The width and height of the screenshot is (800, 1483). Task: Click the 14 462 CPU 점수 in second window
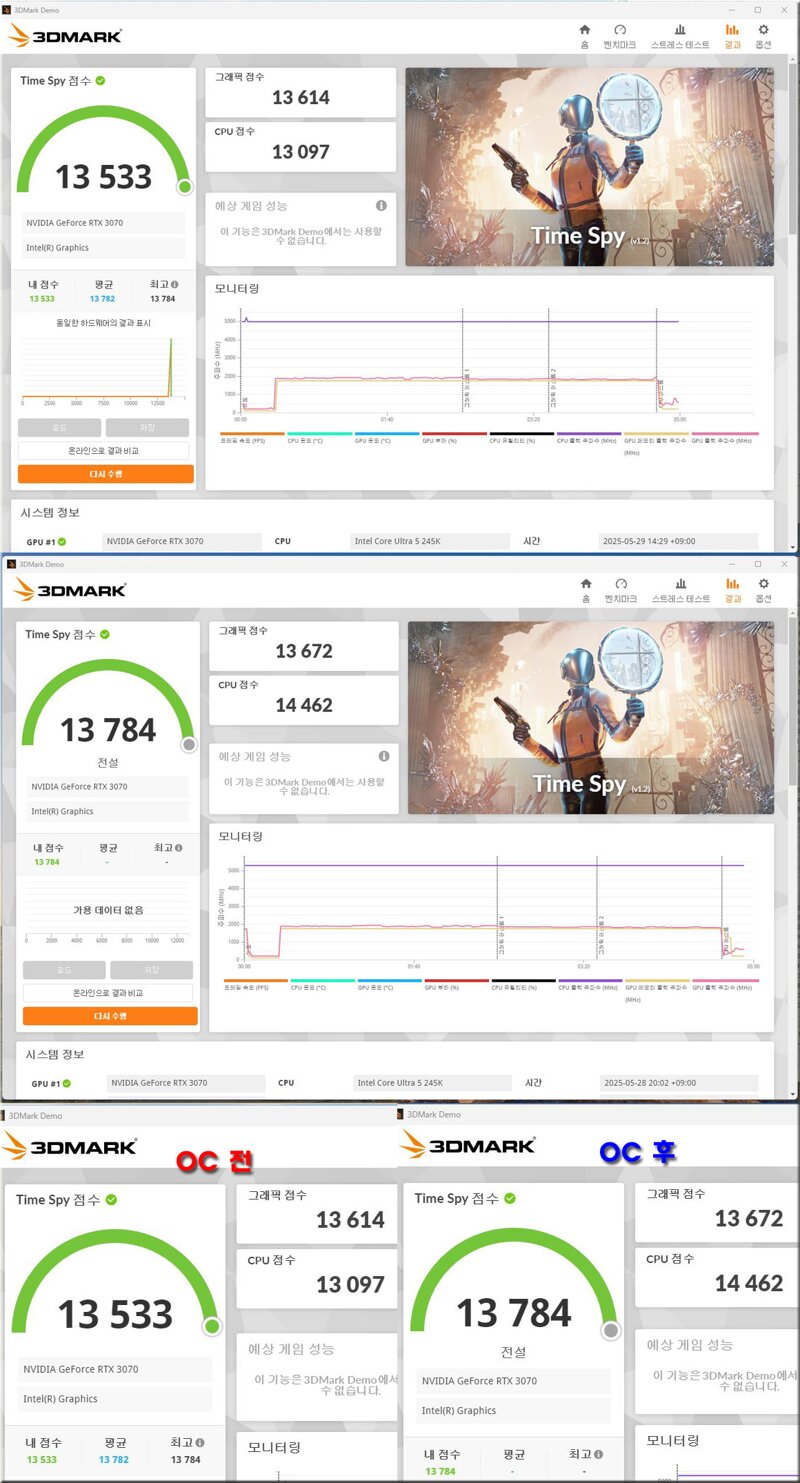(x=304, y=705)
